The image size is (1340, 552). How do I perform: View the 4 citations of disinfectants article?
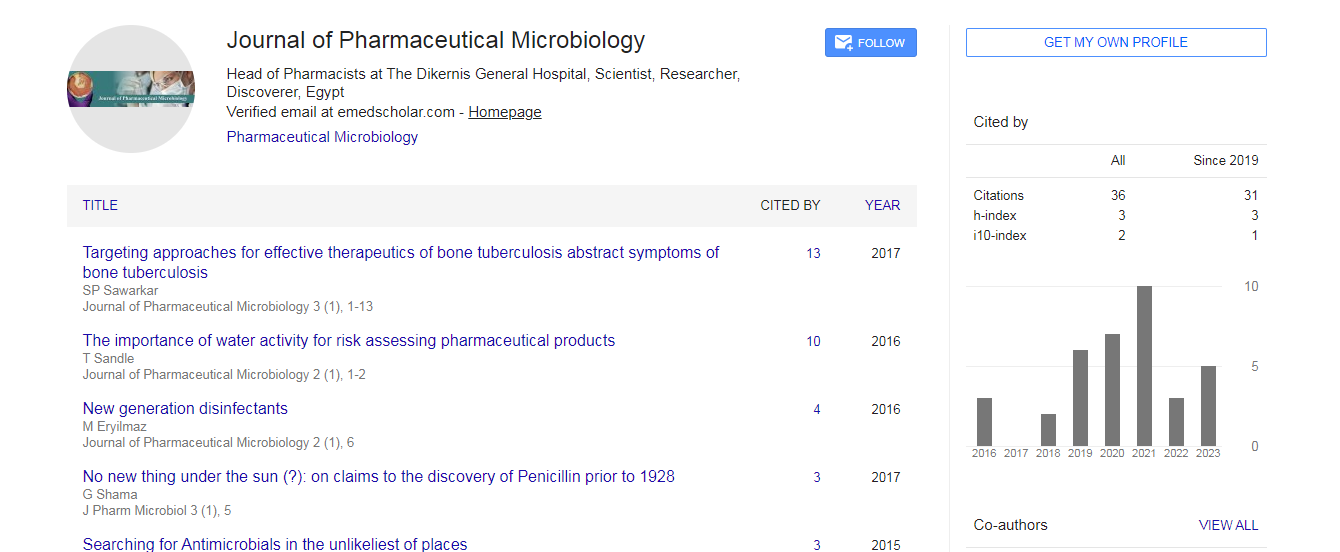[x=816, y=410]
